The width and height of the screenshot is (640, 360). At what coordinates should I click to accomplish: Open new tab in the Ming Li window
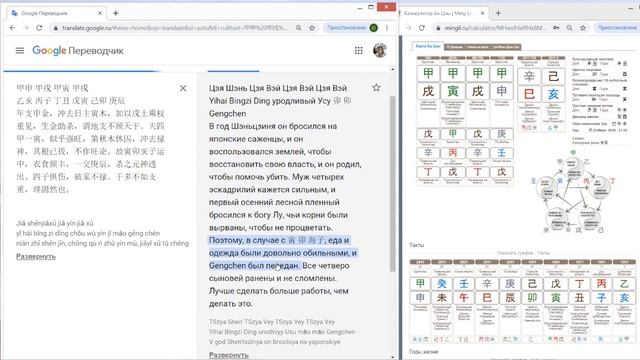click(498, 13)
